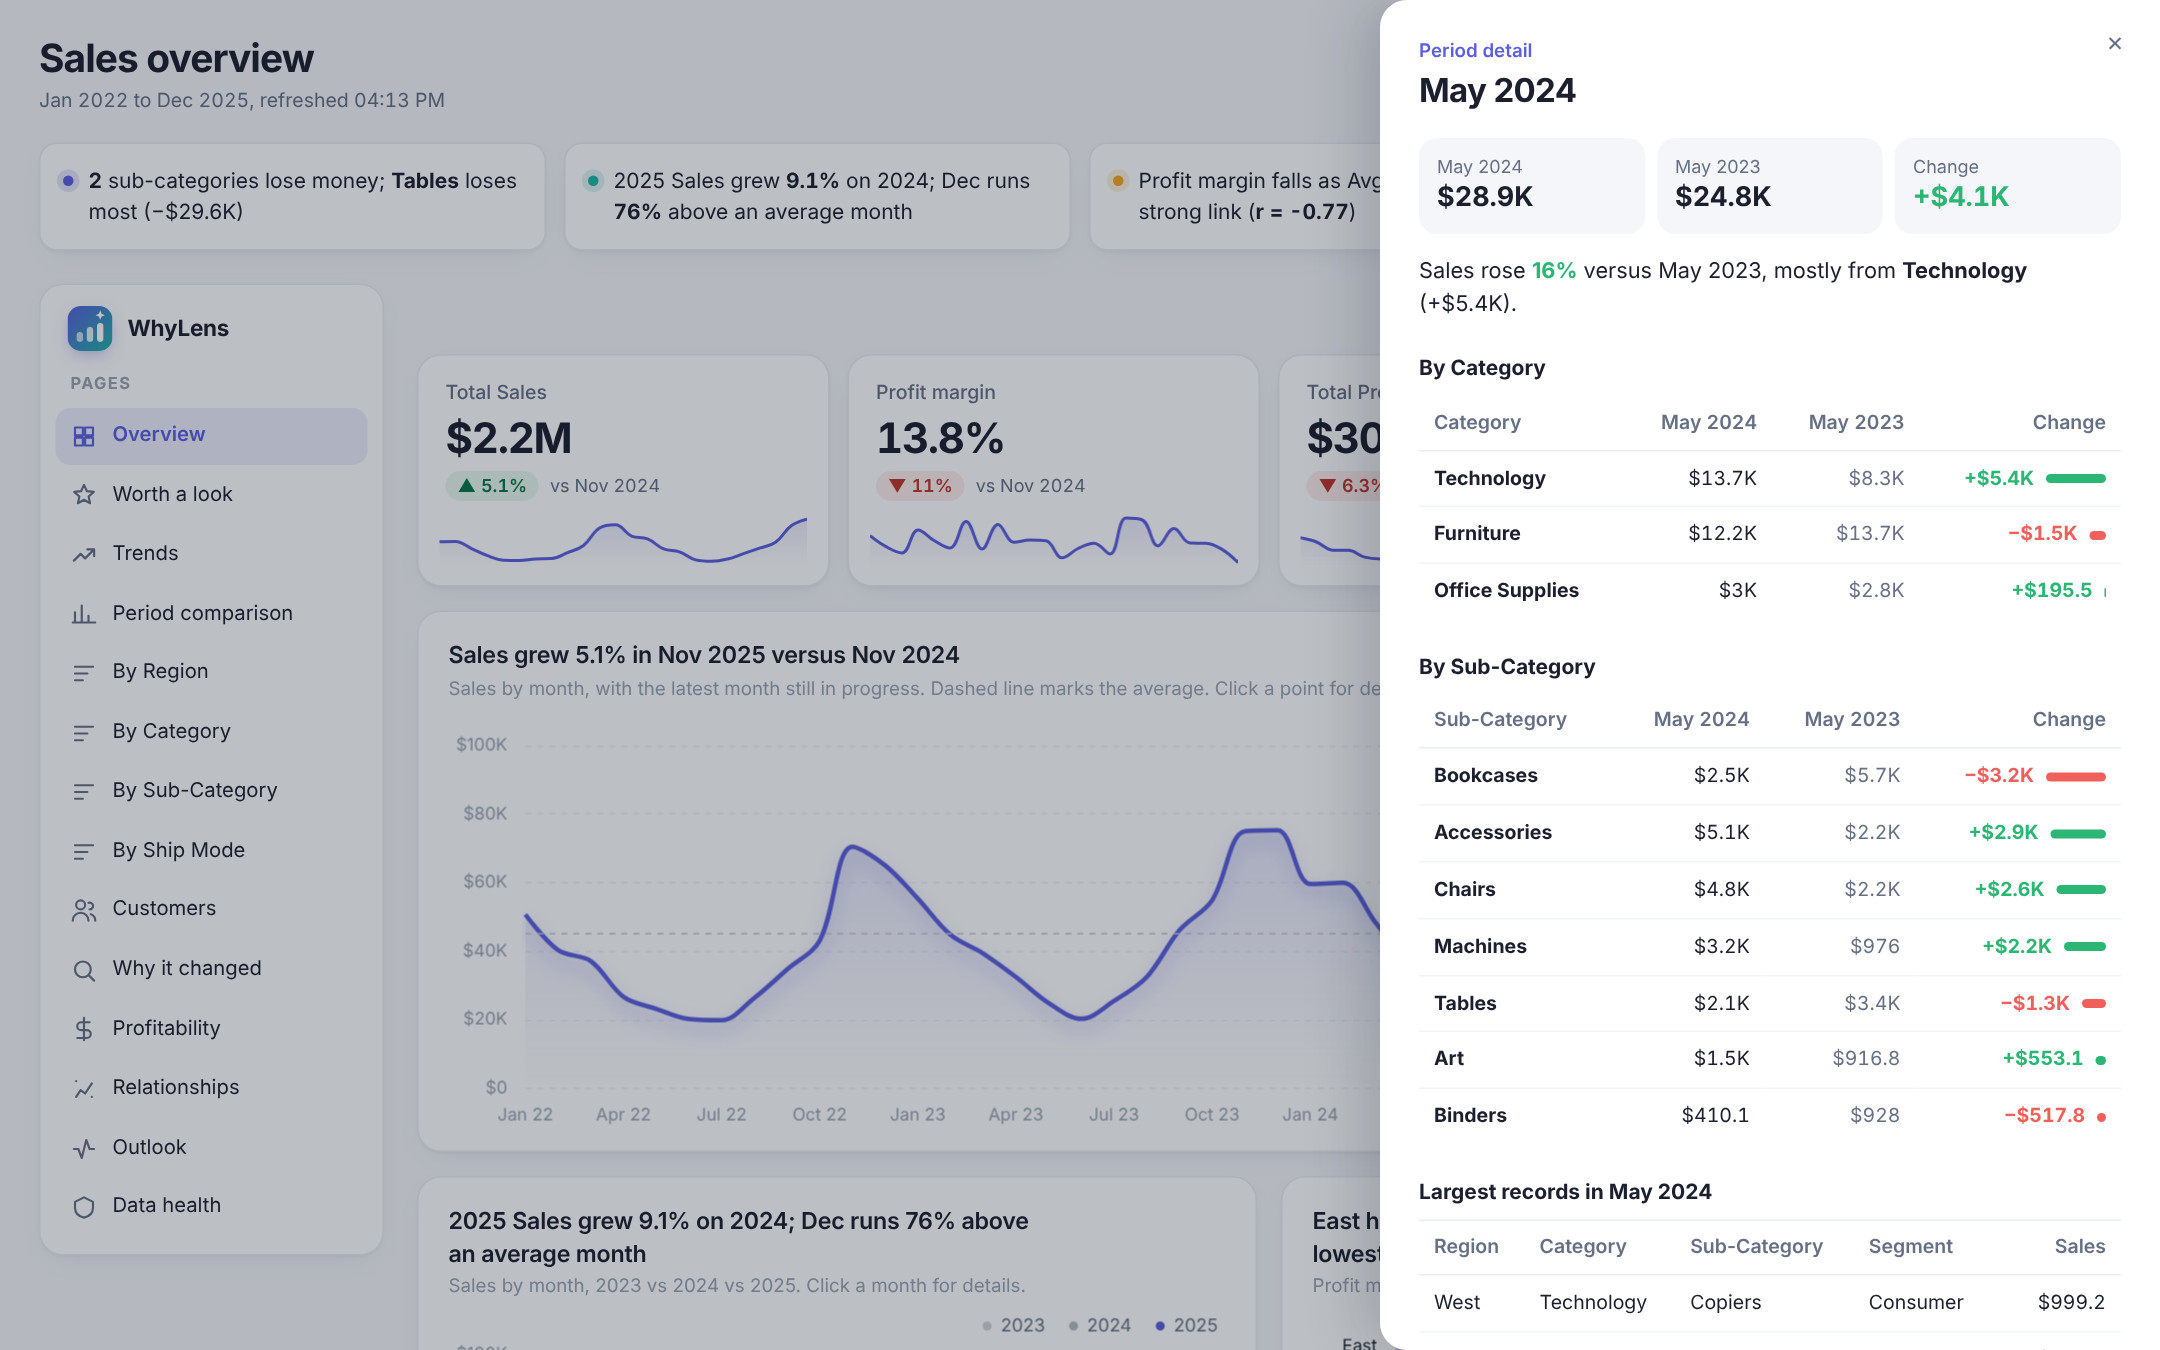Close the Period detail panel
Image resolution: width=2160 pixels, height=1350 pixels.
tap(2114, 44)
